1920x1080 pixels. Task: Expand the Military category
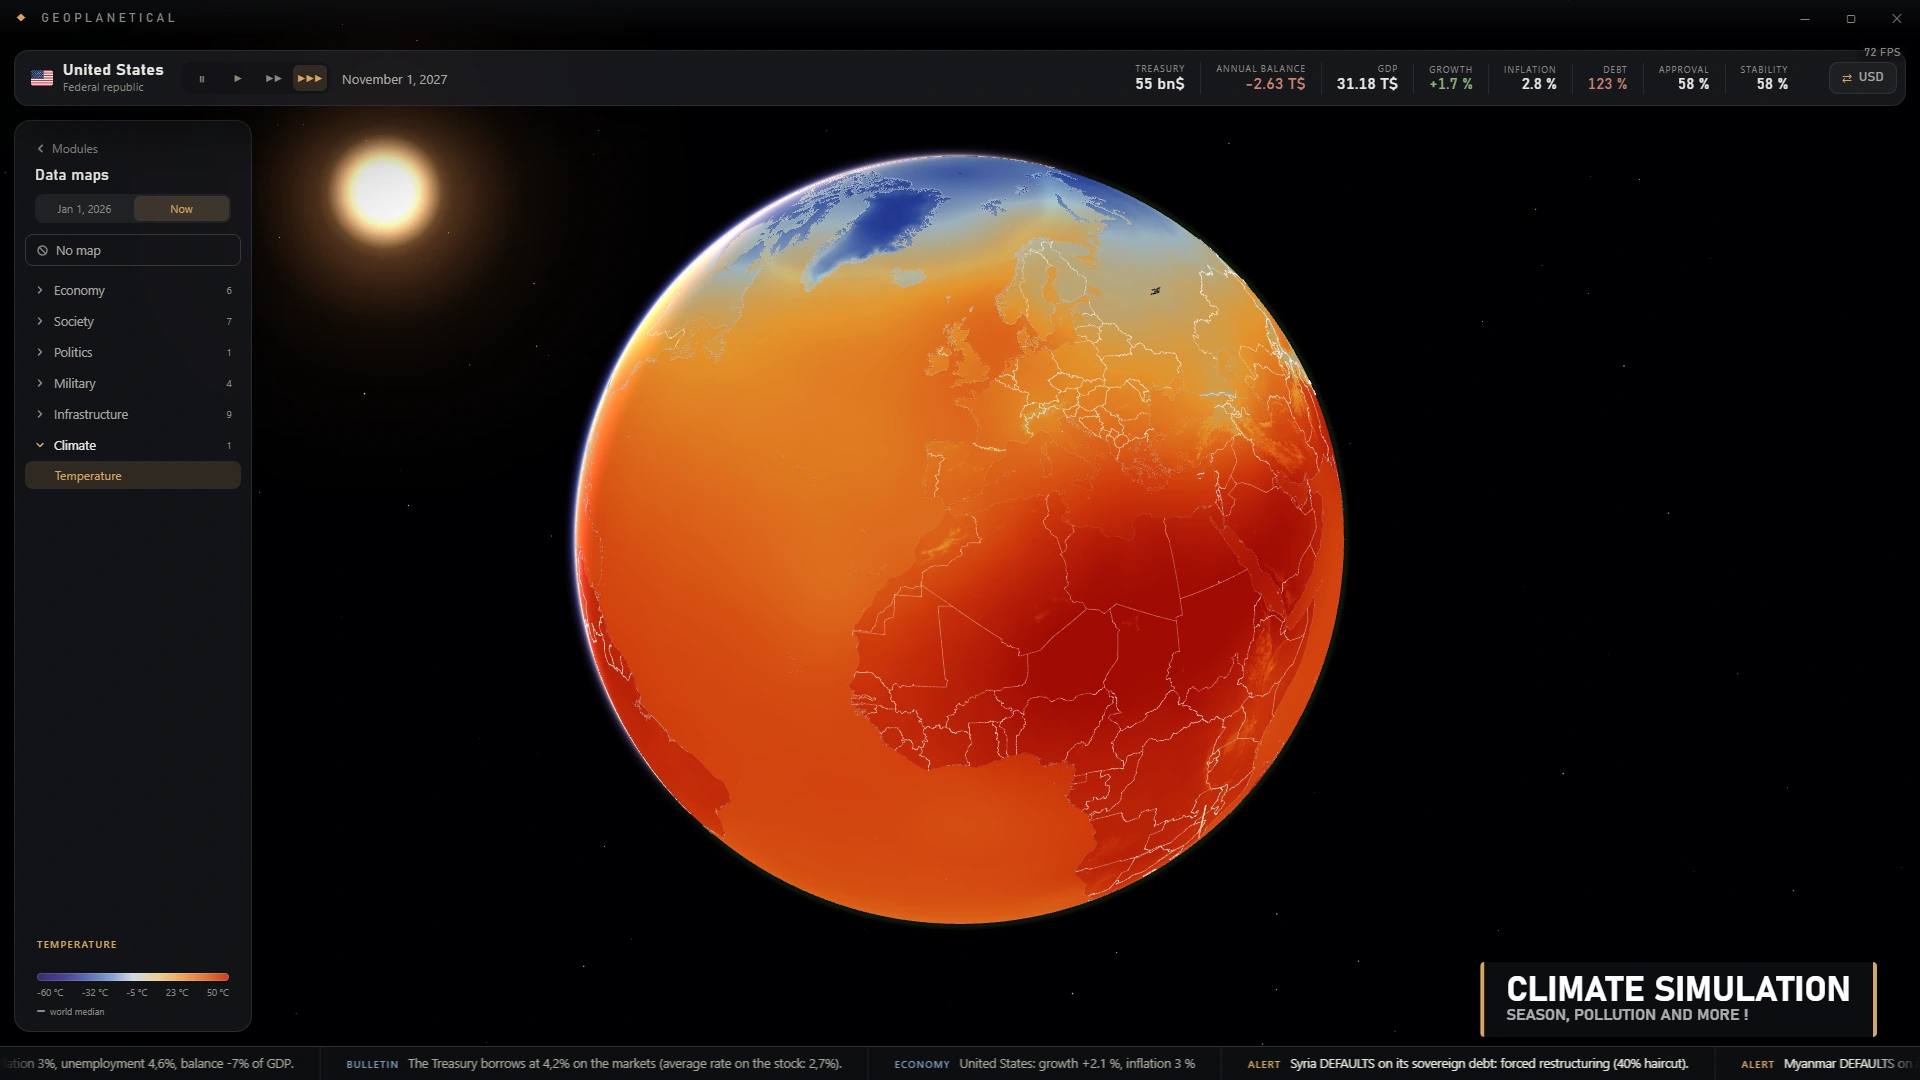133,383
